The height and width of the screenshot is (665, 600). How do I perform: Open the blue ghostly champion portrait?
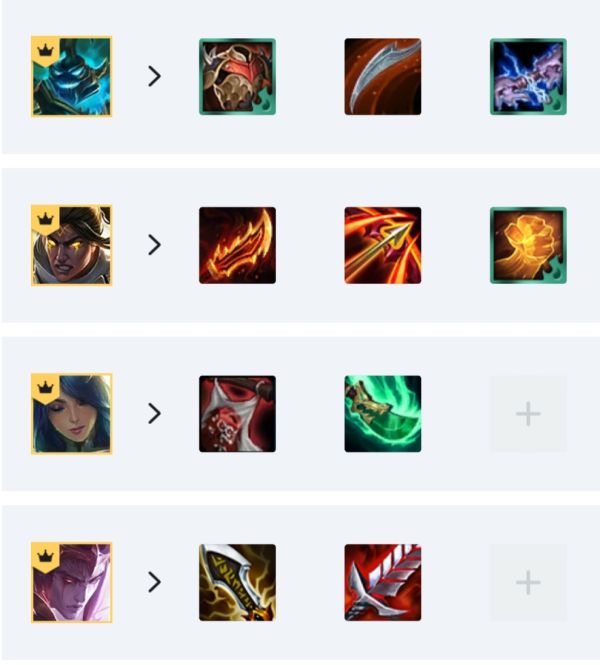(x=72, y=76)
